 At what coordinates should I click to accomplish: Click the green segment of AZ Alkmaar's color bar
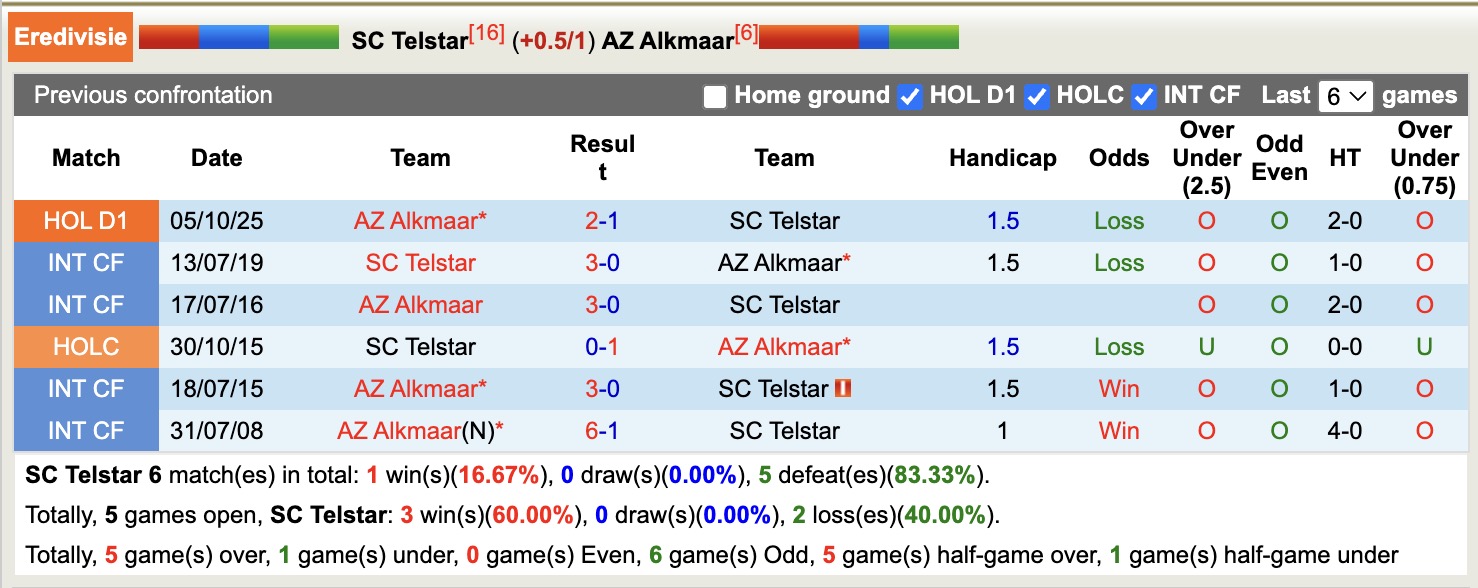point(925,36)
